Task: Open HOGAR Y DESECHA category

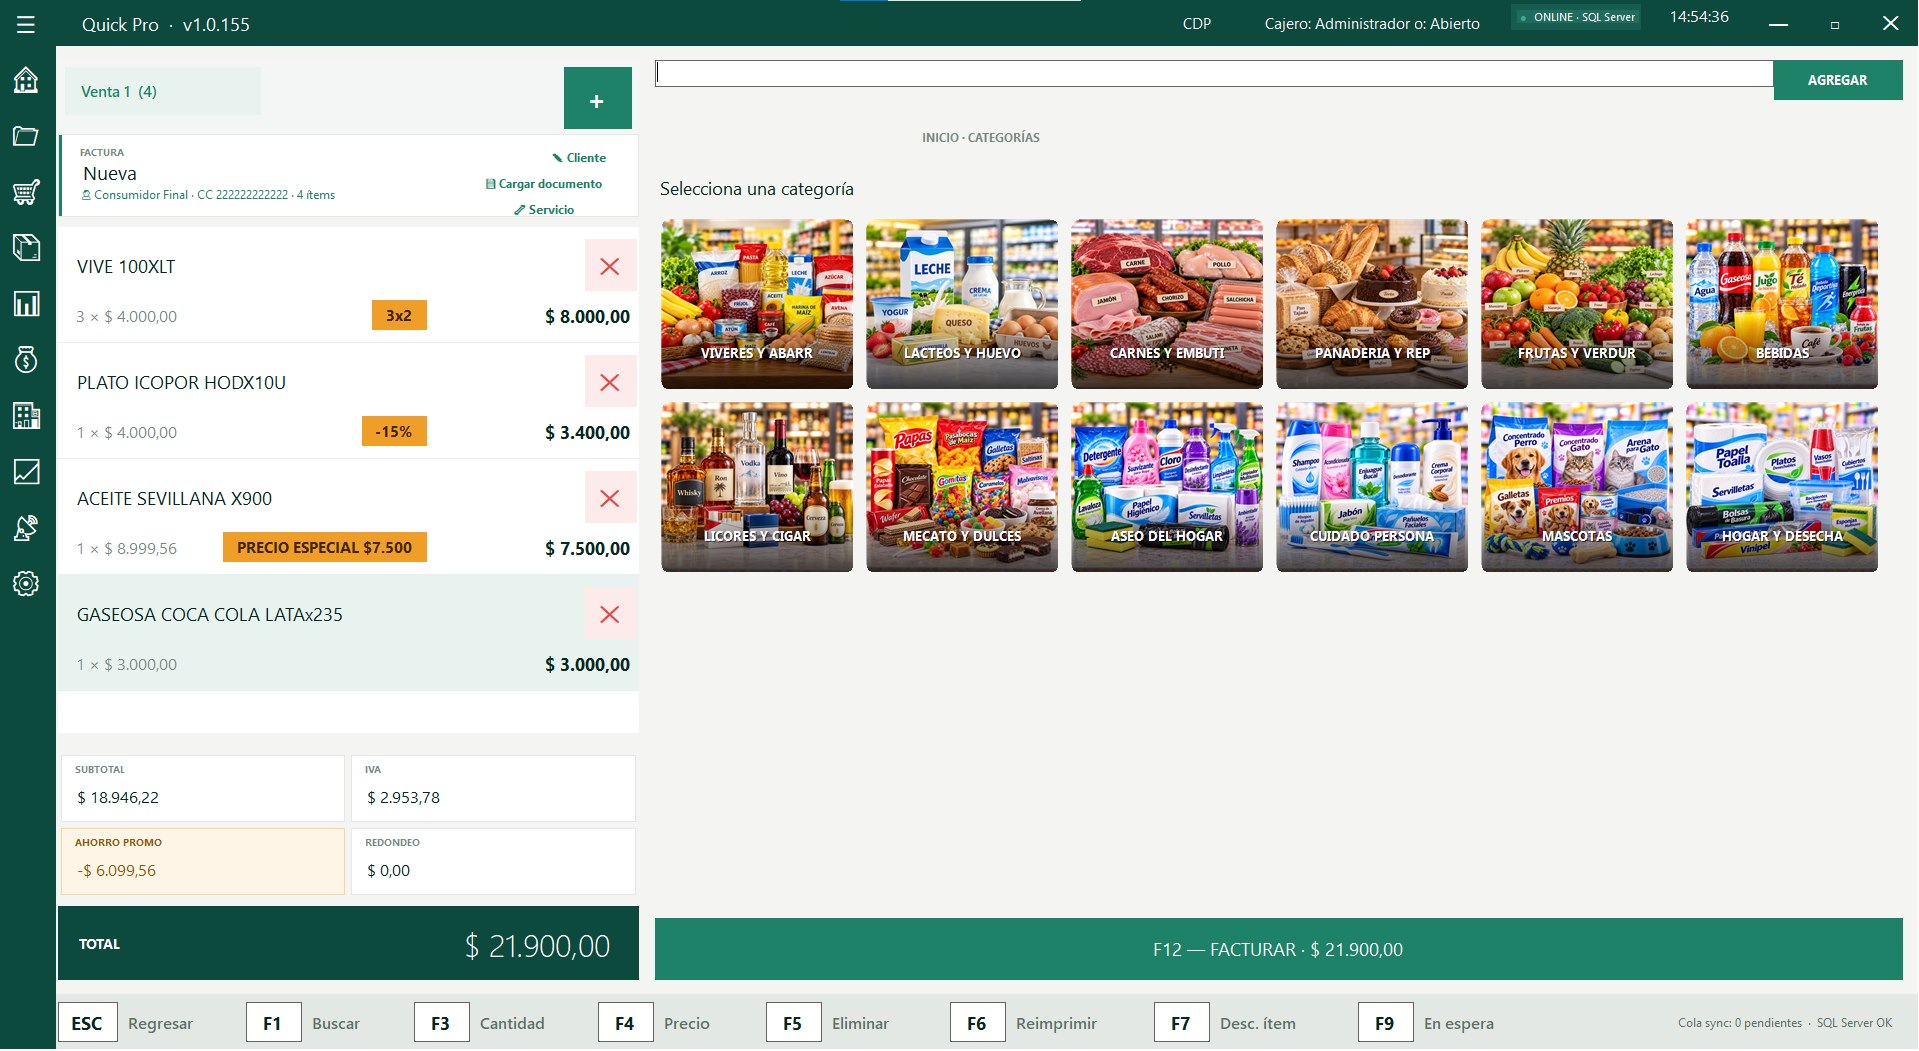Action: tap(1782, 487)
